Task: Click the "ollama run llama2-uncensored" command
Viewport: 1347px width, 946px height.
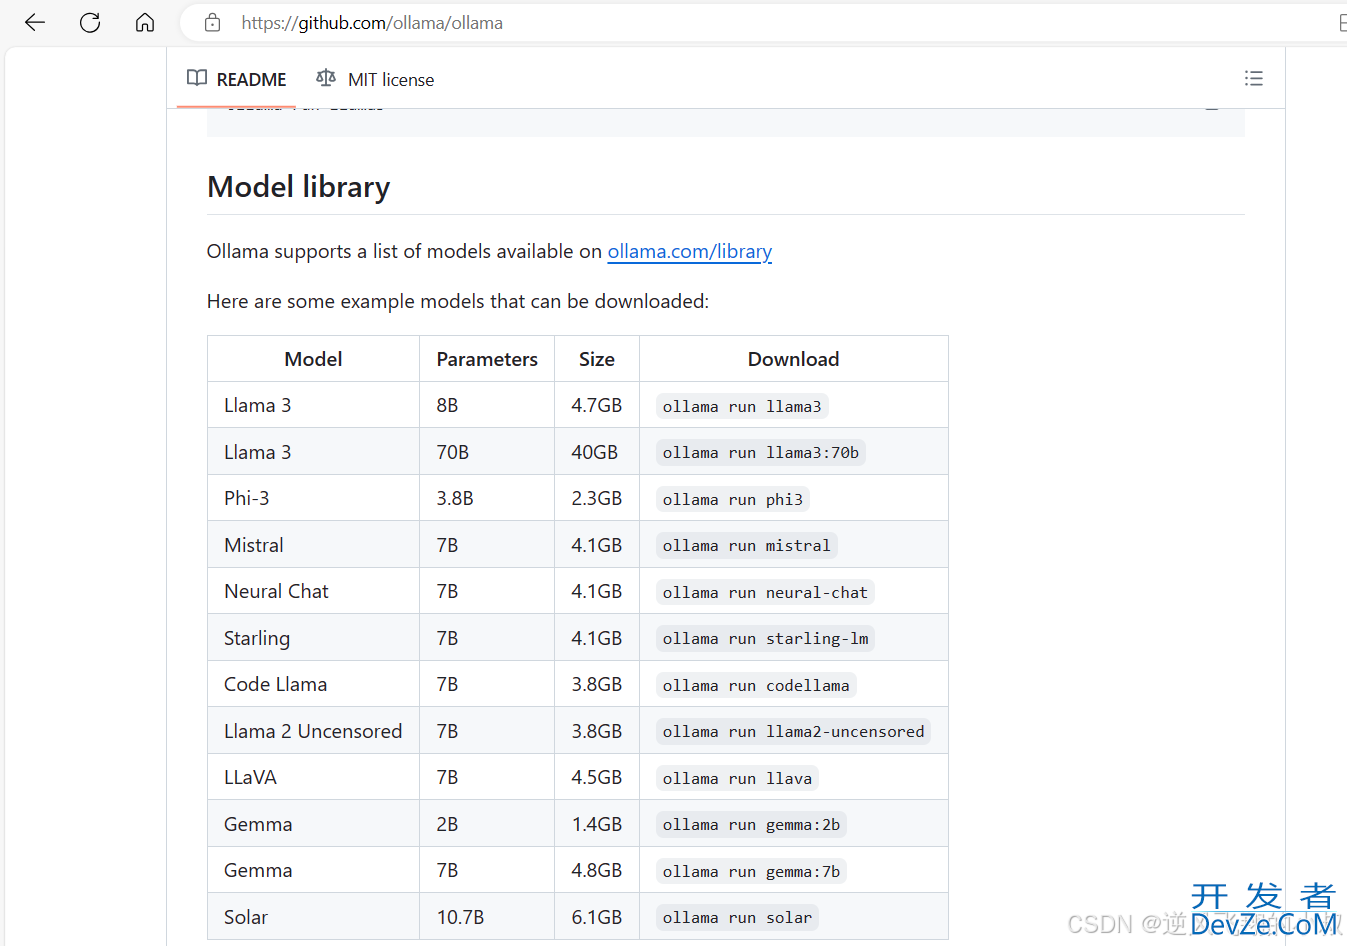Action: tap(794, 731)
